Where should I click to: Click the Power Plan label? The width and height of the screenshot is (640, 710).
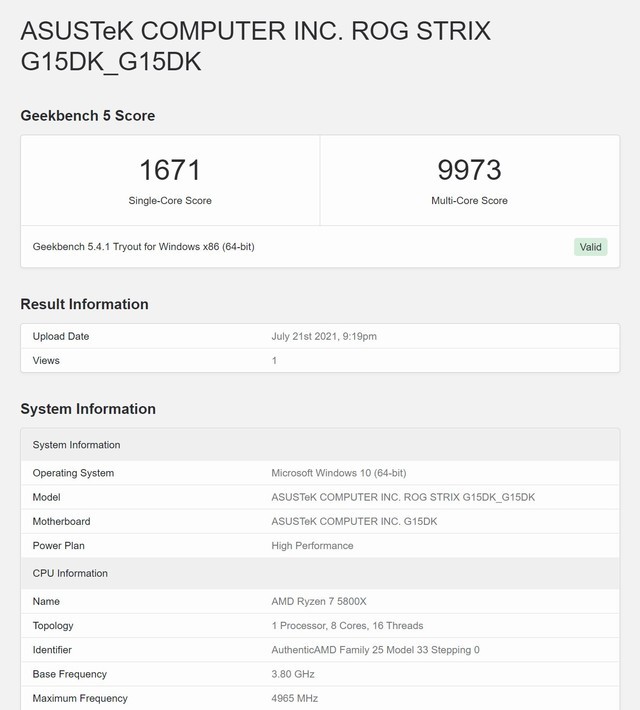click(58, 546)
